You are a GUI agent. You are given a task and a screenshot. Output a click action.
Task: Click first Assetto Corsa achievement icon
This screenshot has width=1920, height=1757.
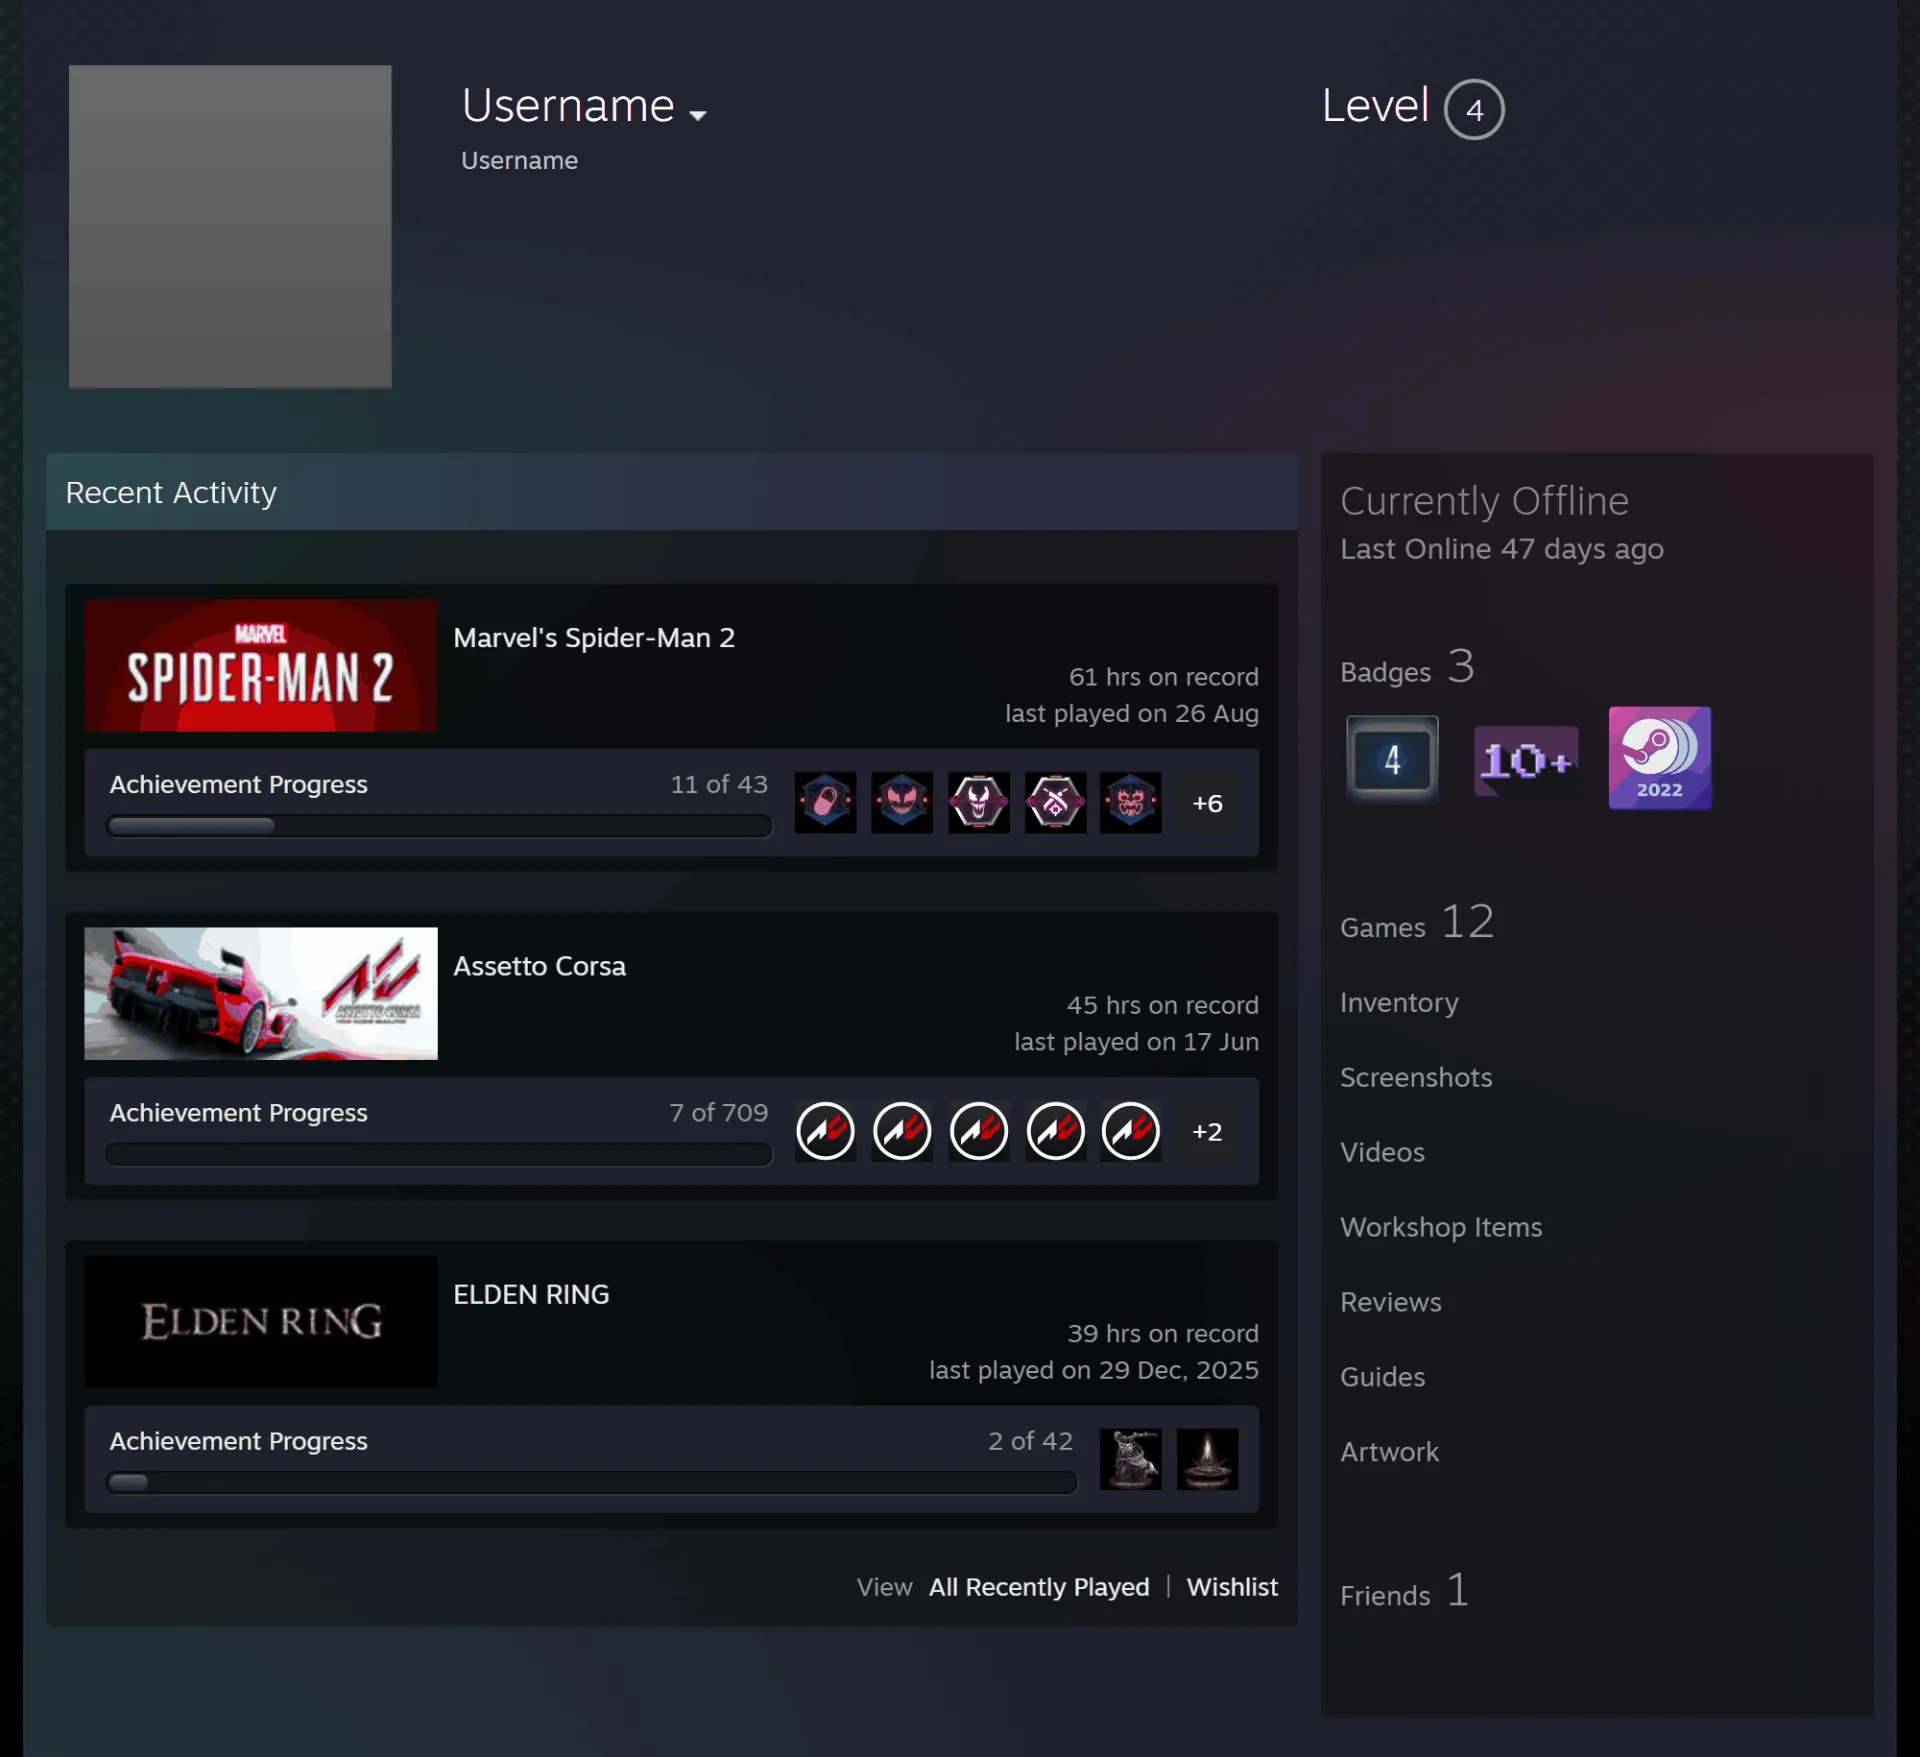825,1131
